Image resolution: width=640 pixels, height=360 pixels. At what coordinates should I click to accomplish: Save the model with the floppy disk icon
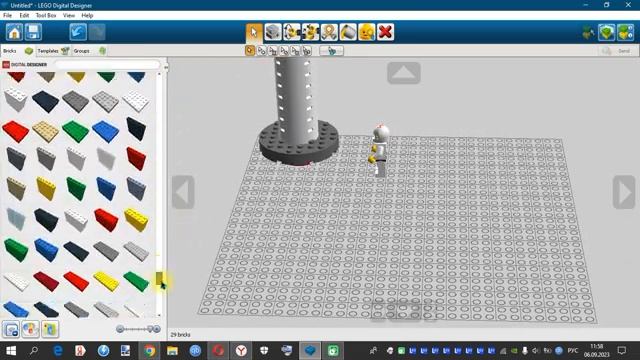33,32
